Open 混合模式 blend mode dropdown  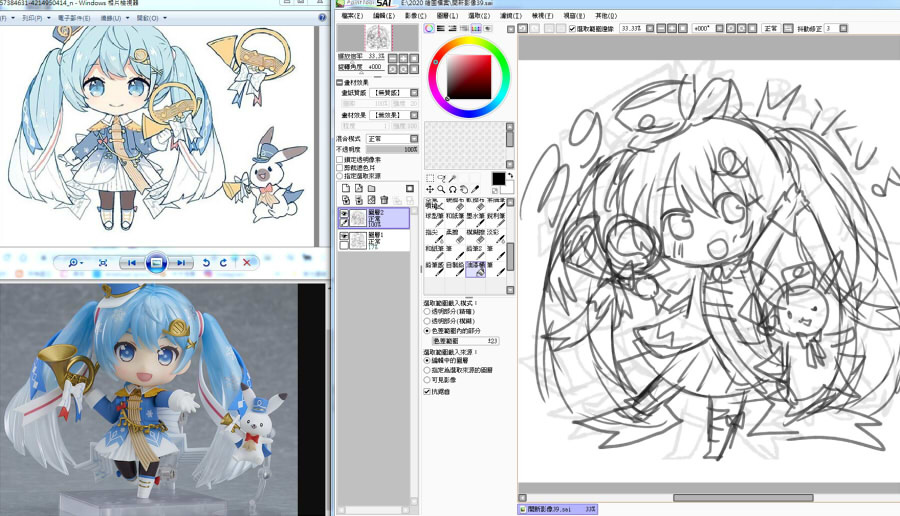point(414,139)
